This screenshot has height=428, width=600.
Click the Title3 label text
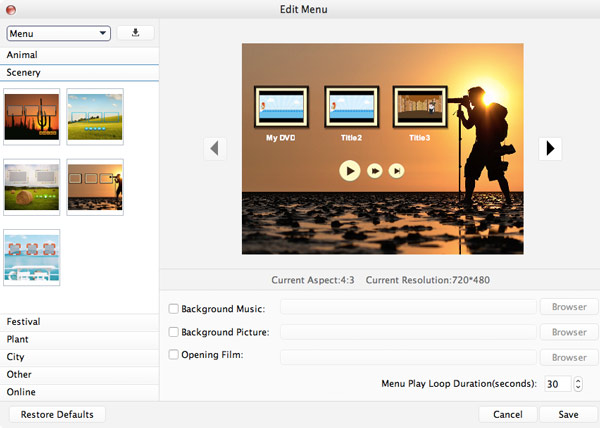(x=419, y=138)
